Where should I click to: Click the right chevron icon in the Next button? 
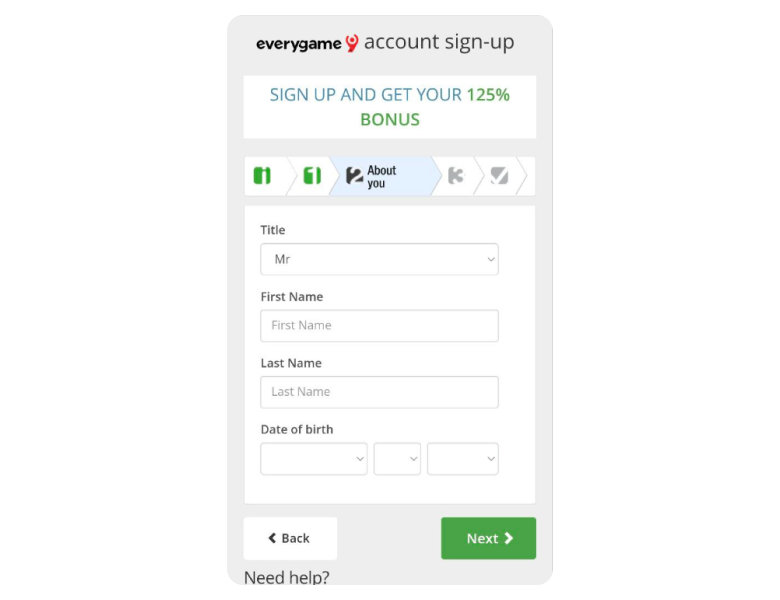click(x=508, y=538)
